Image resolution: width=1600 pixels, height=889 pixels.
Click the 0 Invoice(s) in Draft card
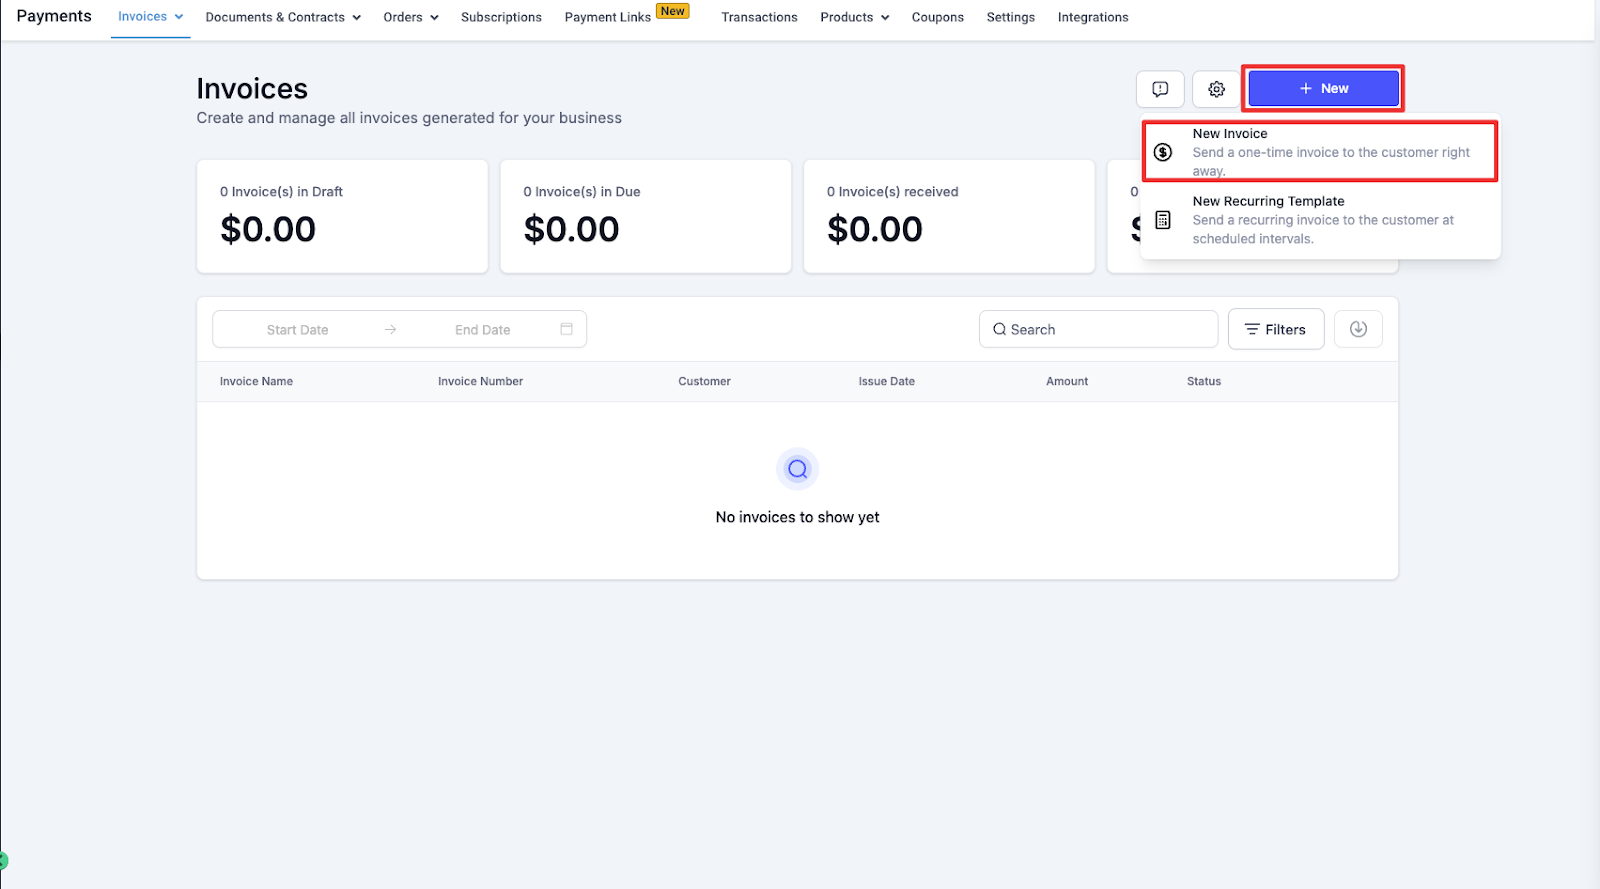[342, 216]
